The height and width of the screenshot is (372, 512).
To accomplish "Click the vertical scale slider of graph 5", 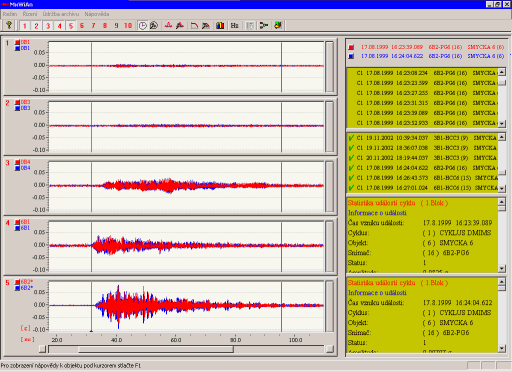I will (329, 306).
